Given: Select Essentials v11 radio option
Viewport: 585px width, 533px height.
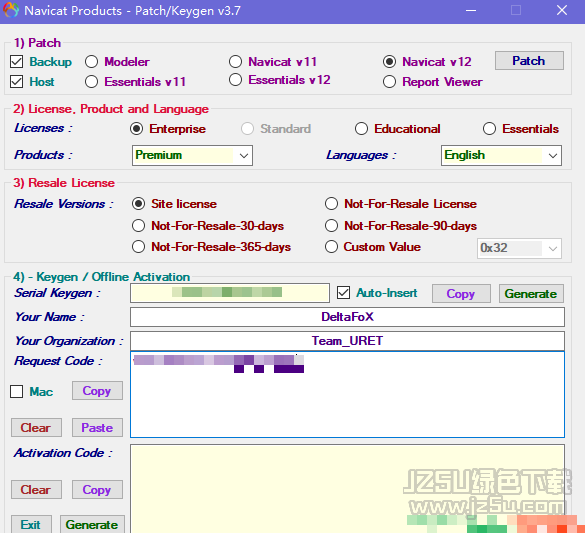Looking at the screenshot, I should (x=91, y=81).
